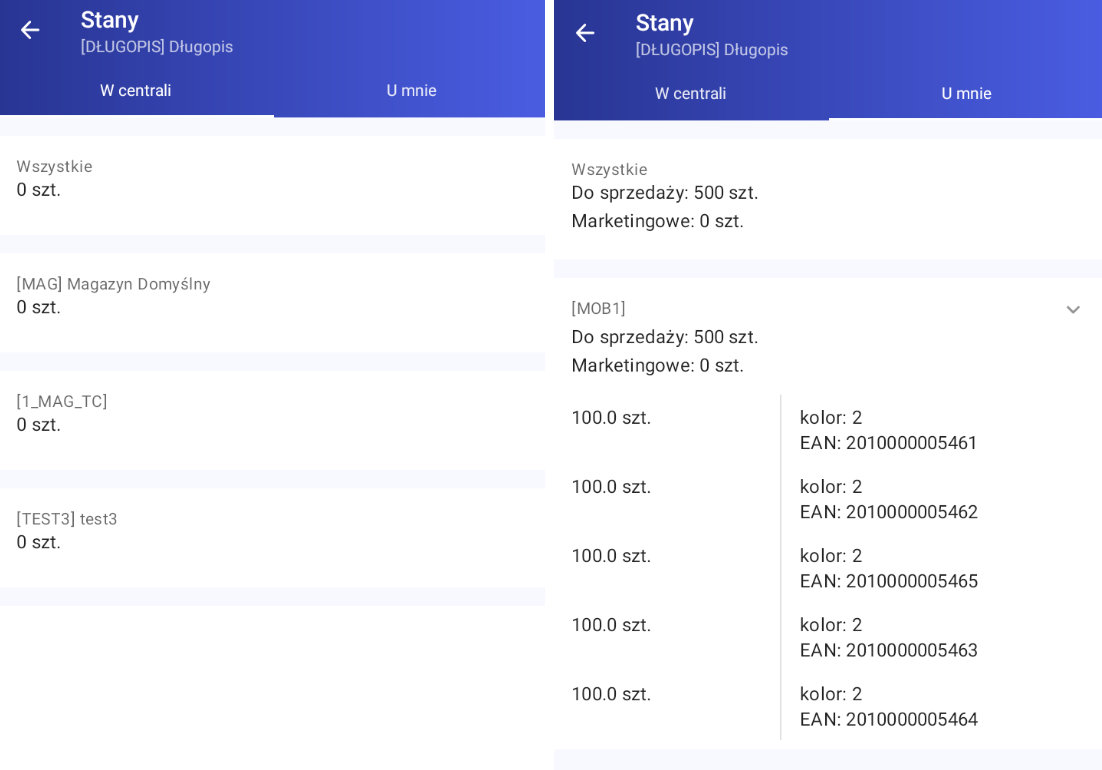Screen dimensions: 1102x770
Task: Click '[DŁUGOPIS] Długopis' subtitle on left screen
Action: (157, 47)
